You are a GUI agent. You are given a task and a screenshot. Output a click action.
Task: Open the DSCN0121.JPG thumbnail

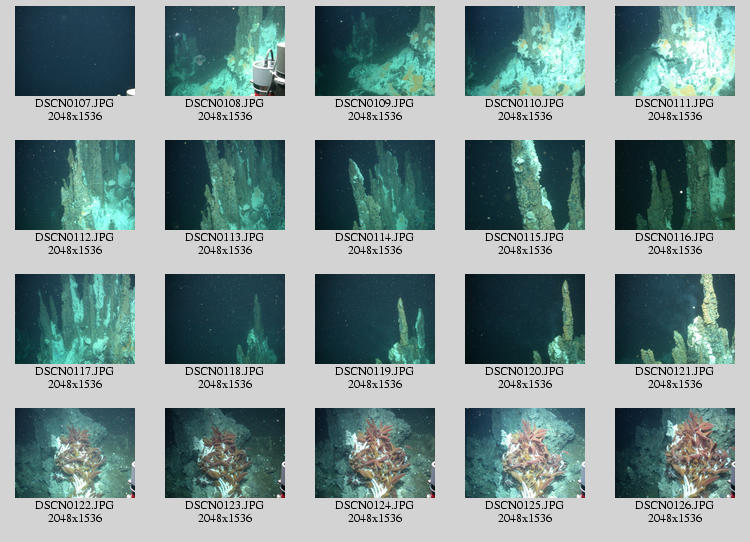pos(675,319)
